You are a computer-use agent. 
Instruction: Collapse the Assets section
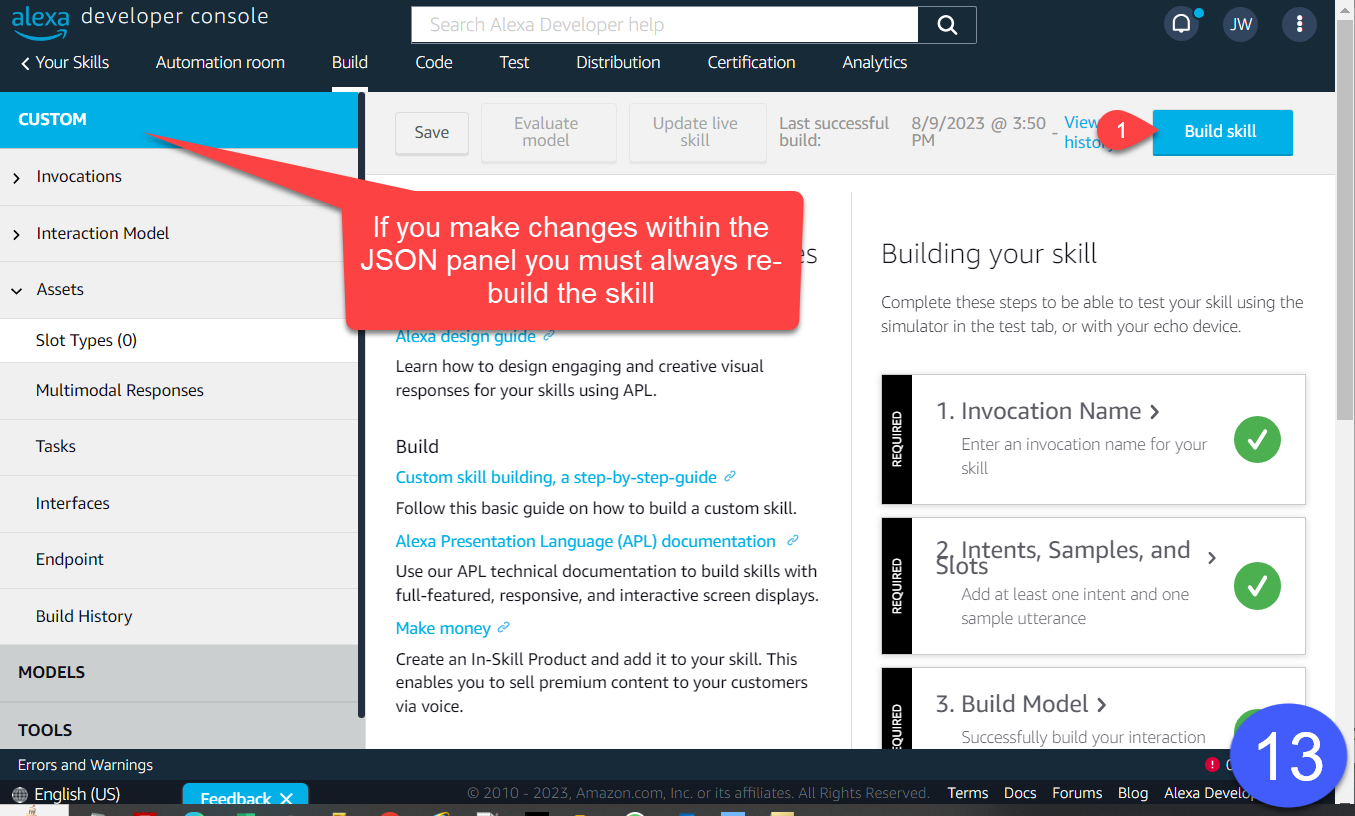pos(17,290)
